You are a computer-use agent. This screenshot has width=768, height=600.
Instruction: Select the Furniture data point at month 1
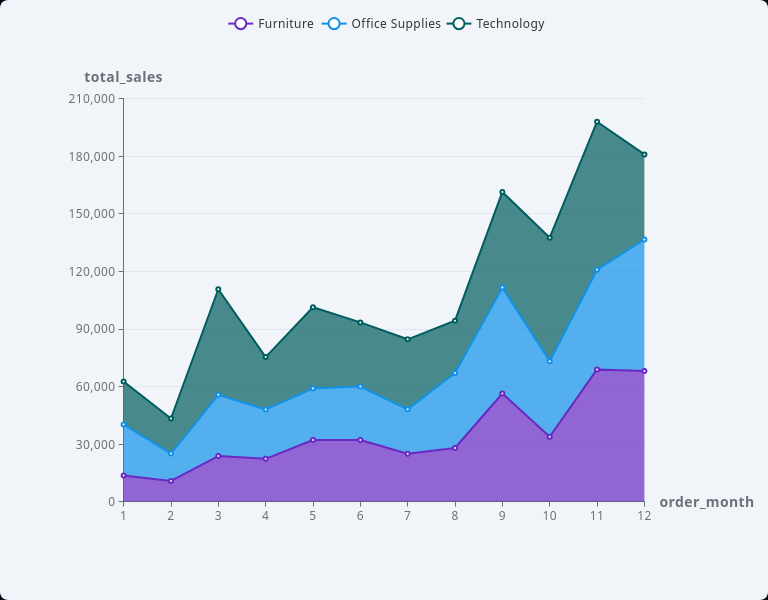(123, 475)
